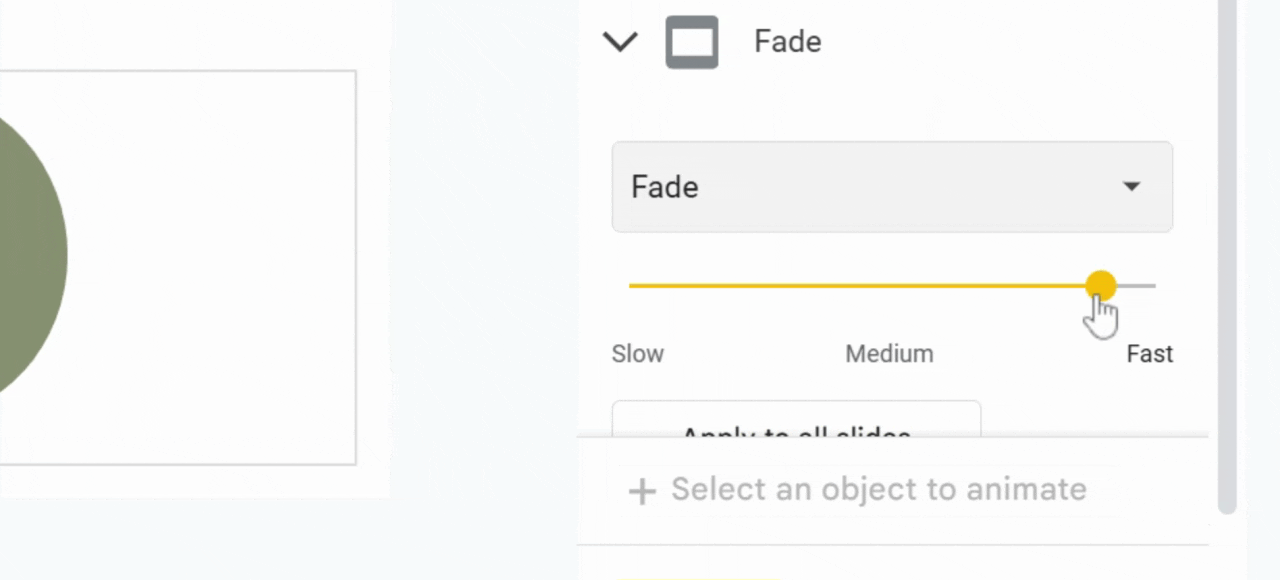The height and width of the screenshot is (580, 1280).
Task: Click Select an object to animate
Action: point(878,490)
